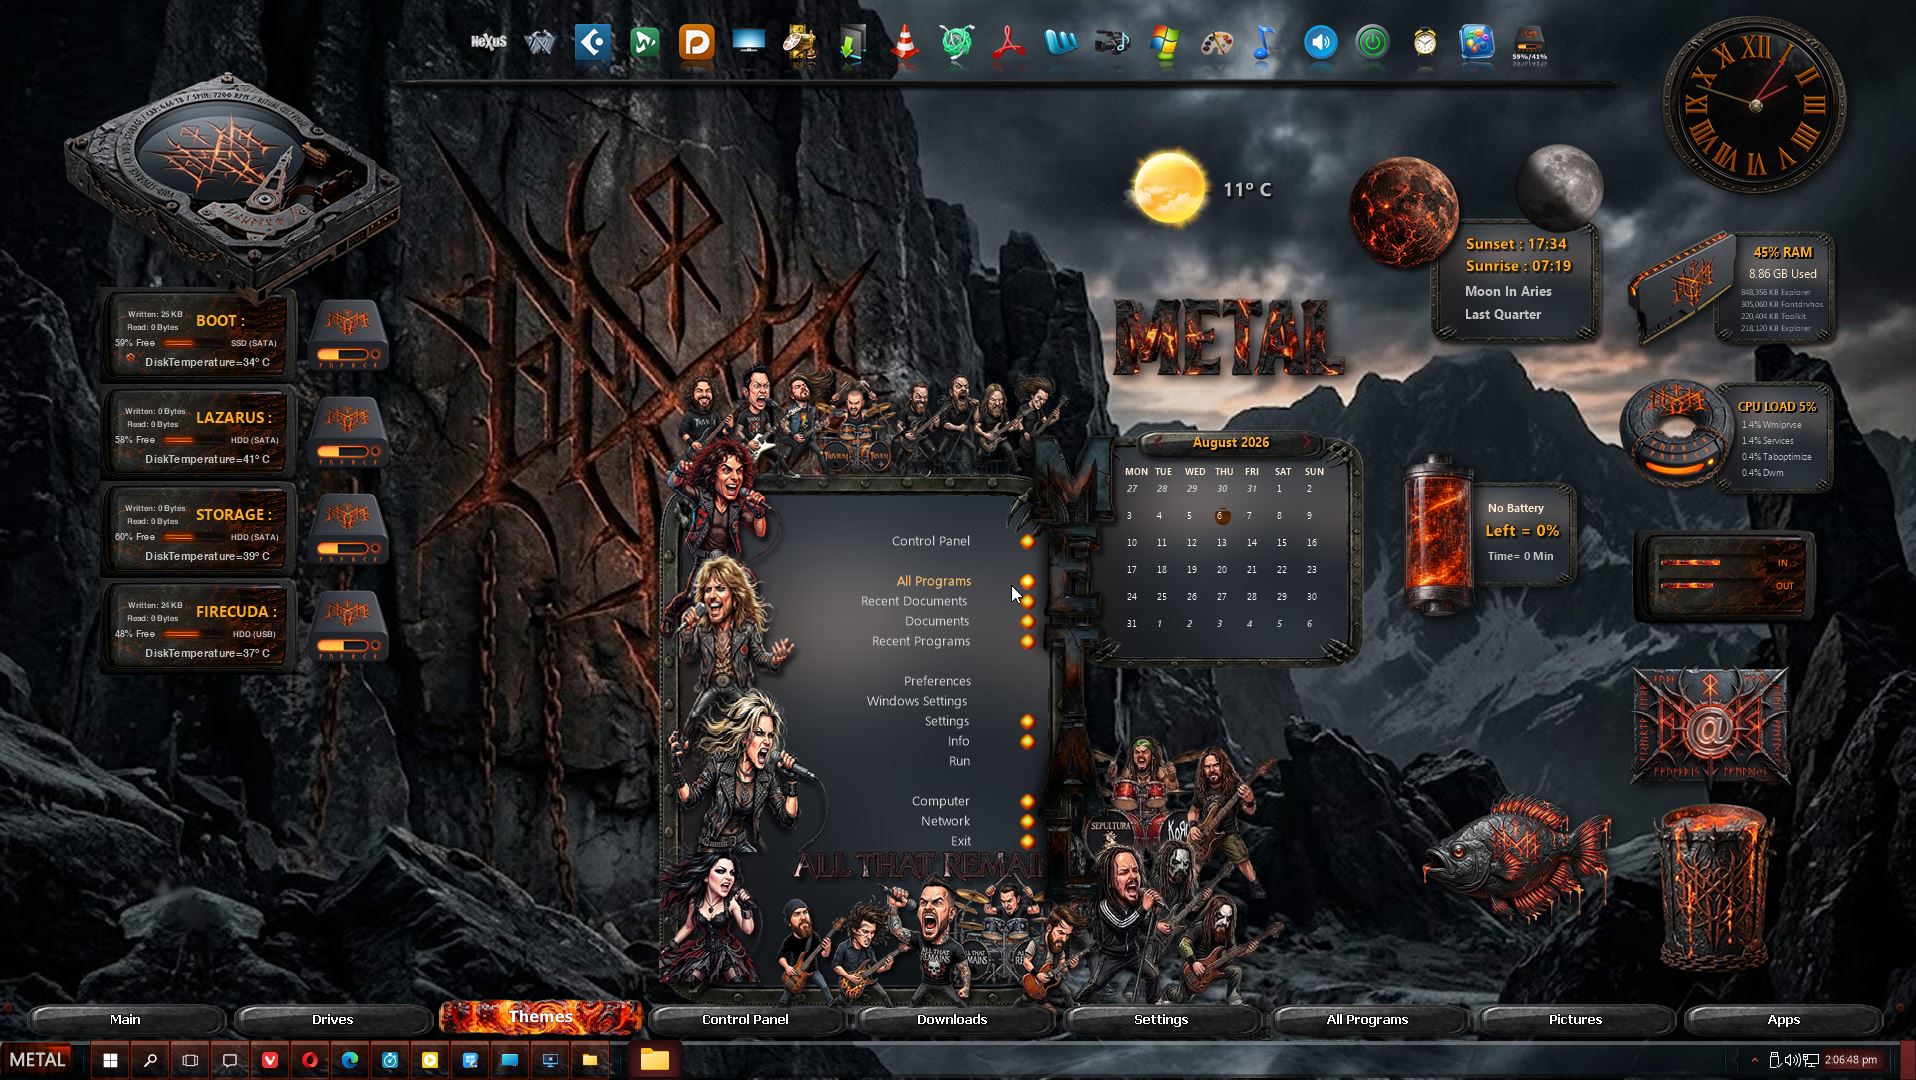Open the large File Explorer folder on taskbar
Viewport: 1916px width, 1080px height.
[655, 1060]
